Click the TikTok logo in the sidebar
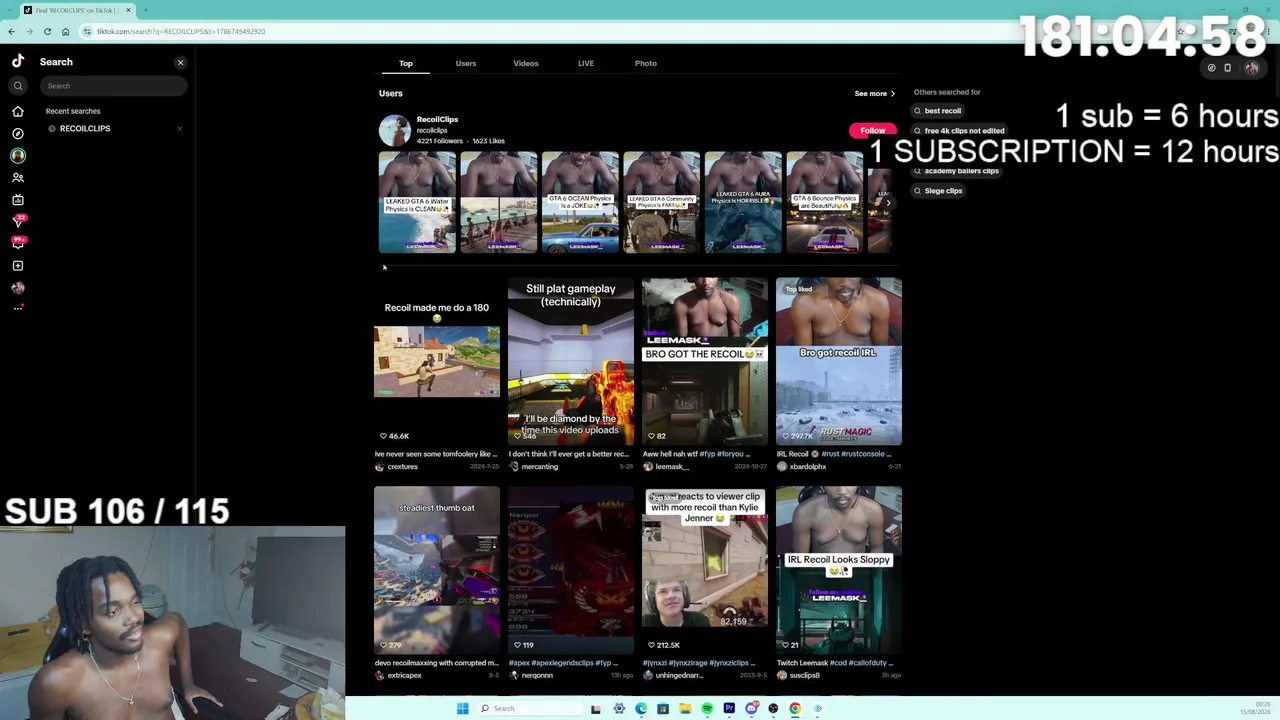 18,61
